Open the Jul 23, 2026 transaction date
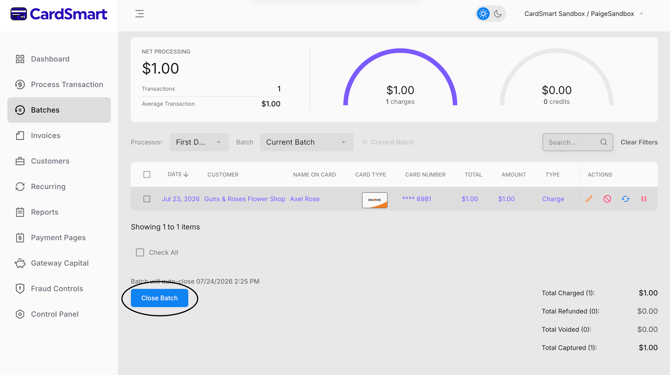 180,199
